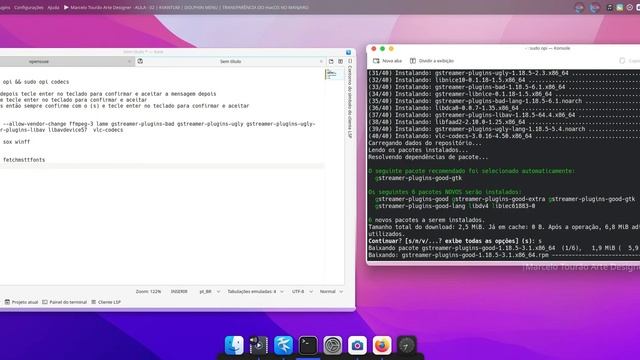Open the Projeto atual panel

click(21, 302)
